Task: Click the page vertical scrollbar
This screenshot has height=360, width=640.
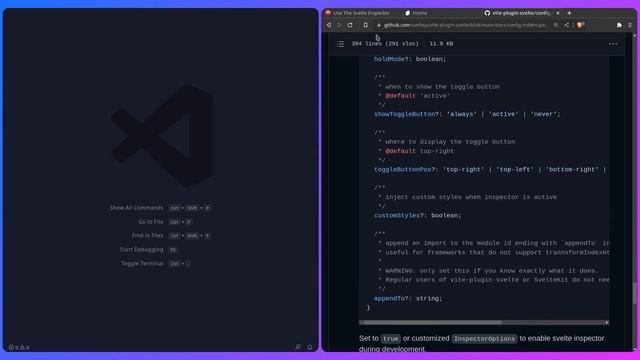Action: click(634, 292)
